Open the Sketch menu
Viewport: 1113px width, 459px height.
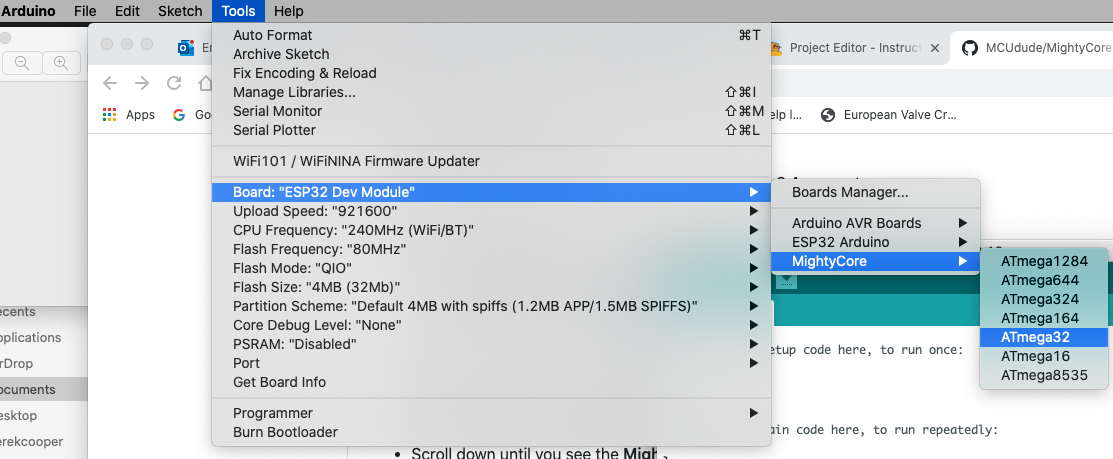pyautogui.click(x=180, y=11)
